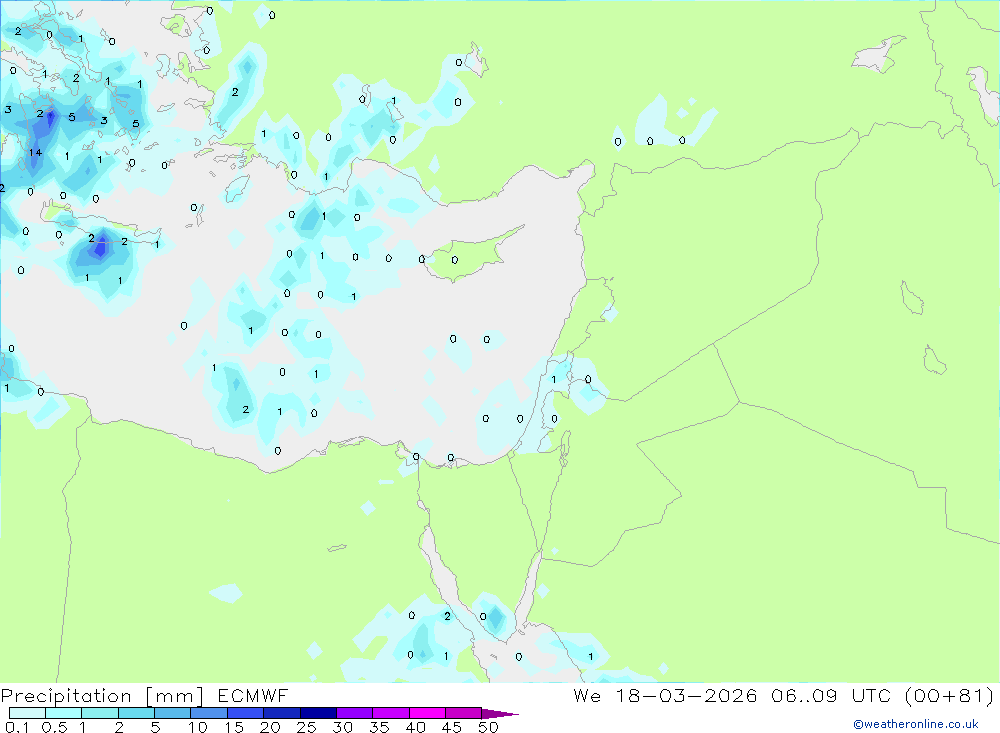Select the 5–10 mm legend color

point(172,713)
